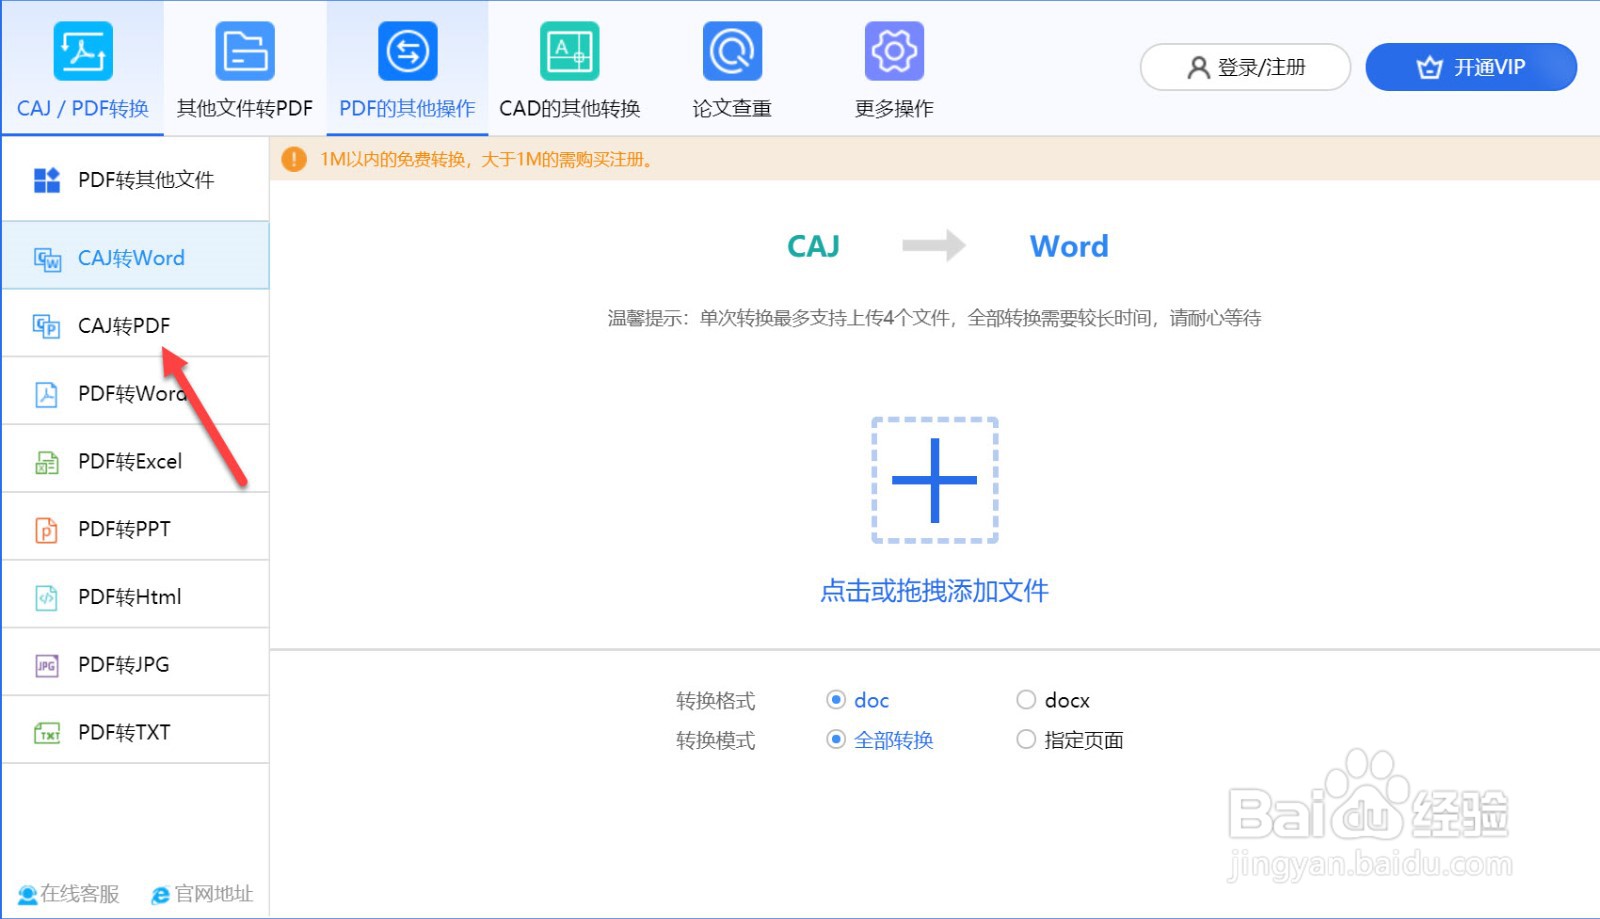This screenshot has width=1600, height=919.
Task: Open 在线客服 online support link
Action: click(69, 894)
